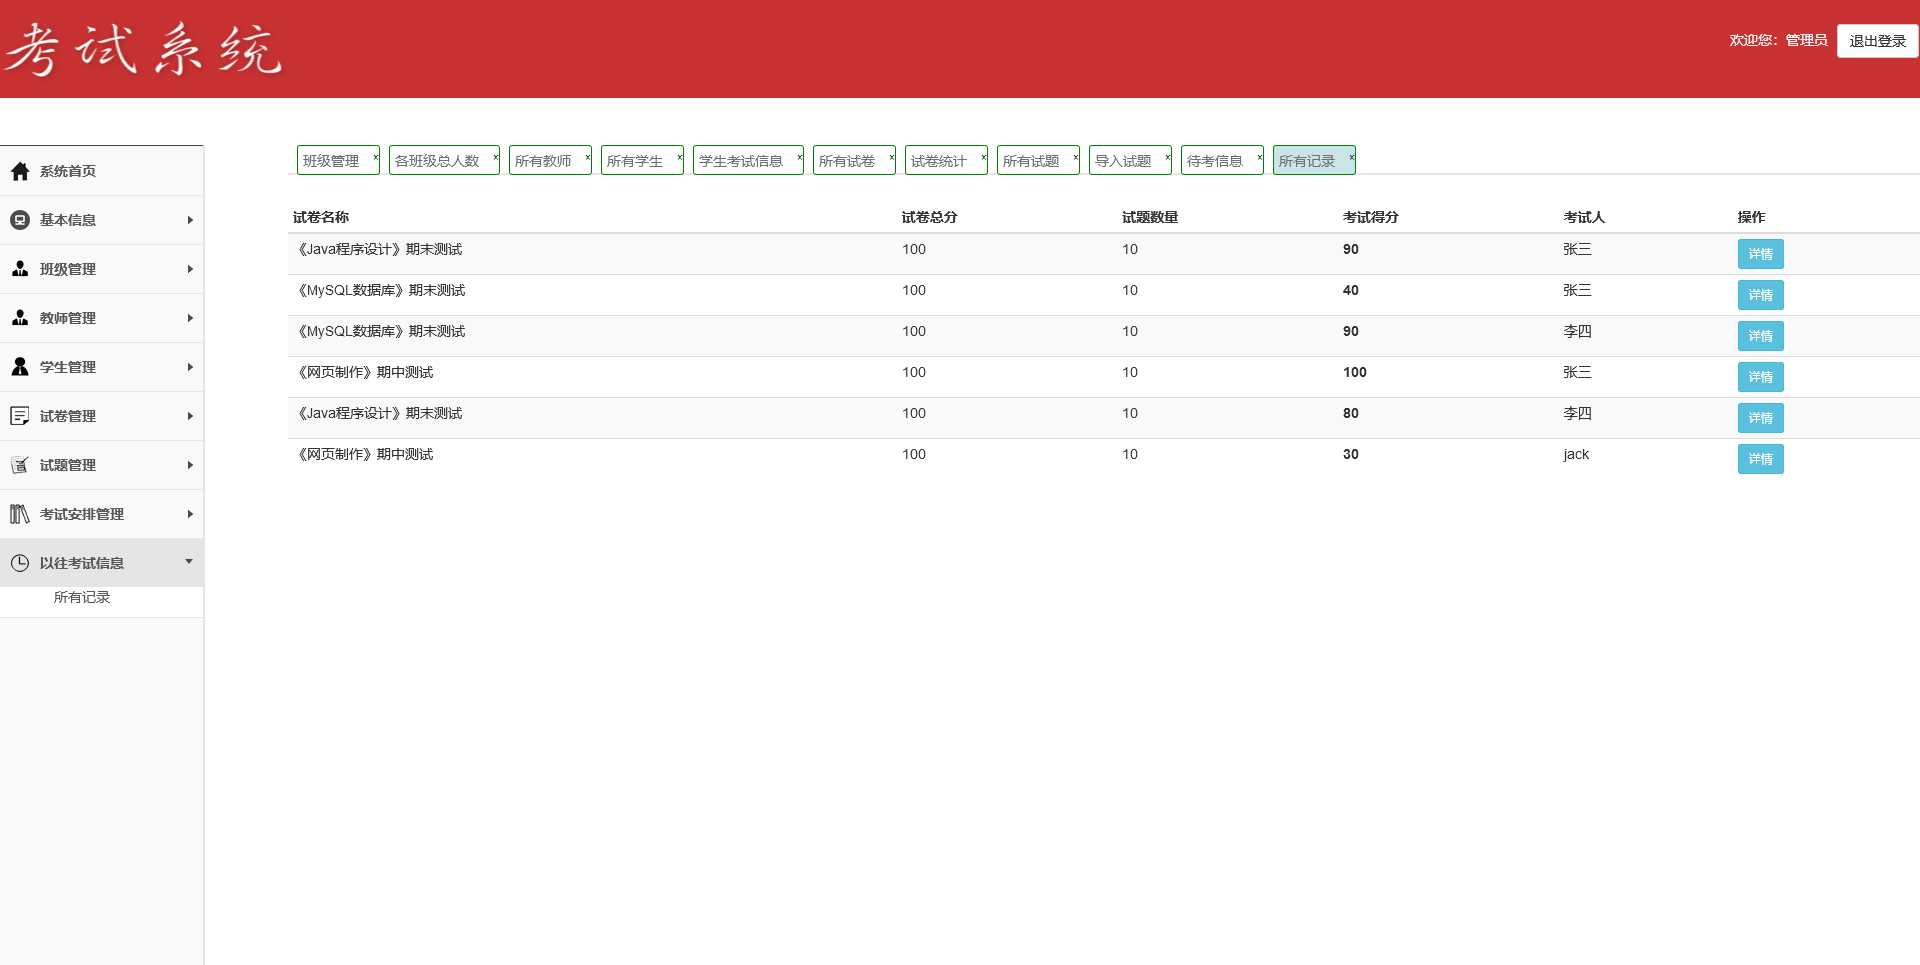Click the examinee name jack
This screenshot has height=965, width=1920.
pos(1576,454)
